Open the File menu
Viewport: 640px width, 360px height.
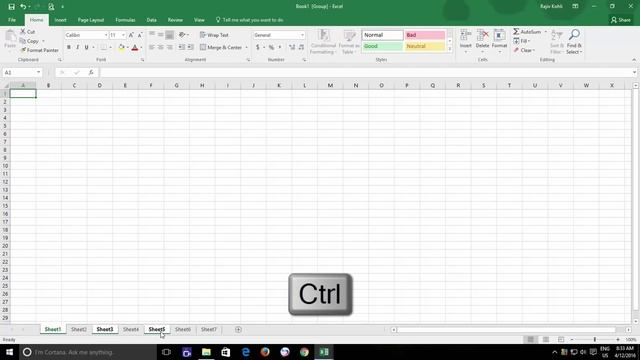point(12,20)
